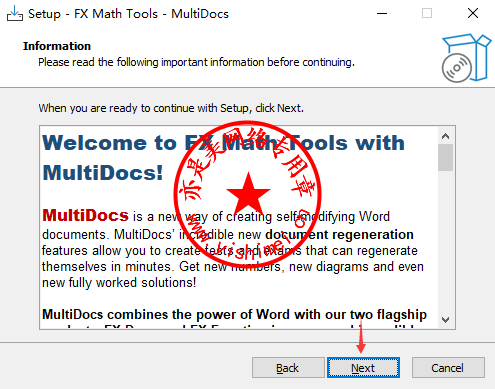Close the Setup window
Viewport: 495px width, 389px height.
(x=473, y=14)
